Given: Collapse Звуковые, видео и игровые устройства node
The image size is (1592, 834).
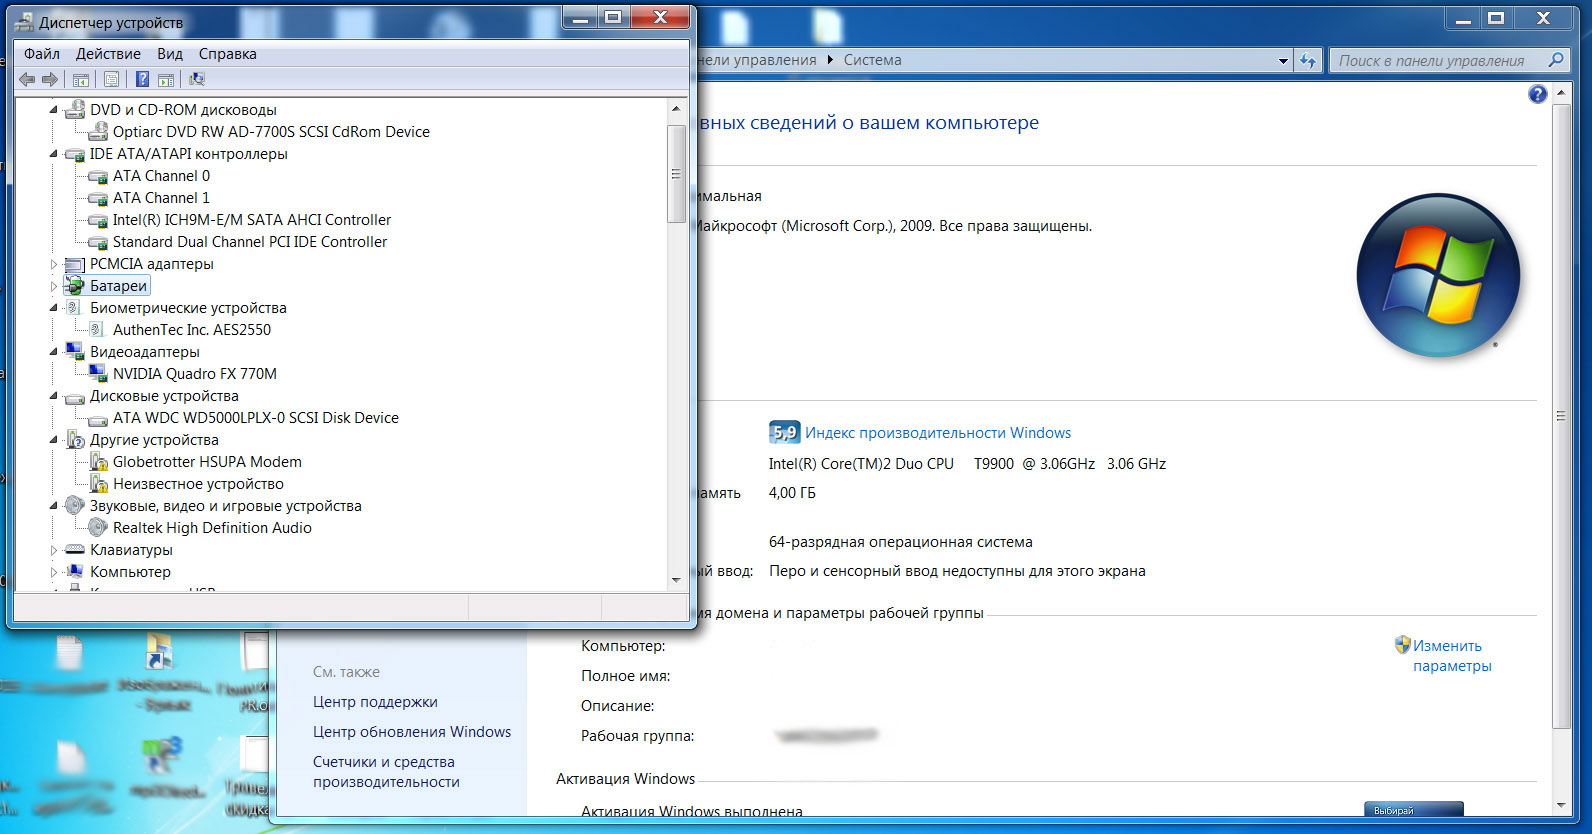Looking at the screenshot, I should click(54, 506).
